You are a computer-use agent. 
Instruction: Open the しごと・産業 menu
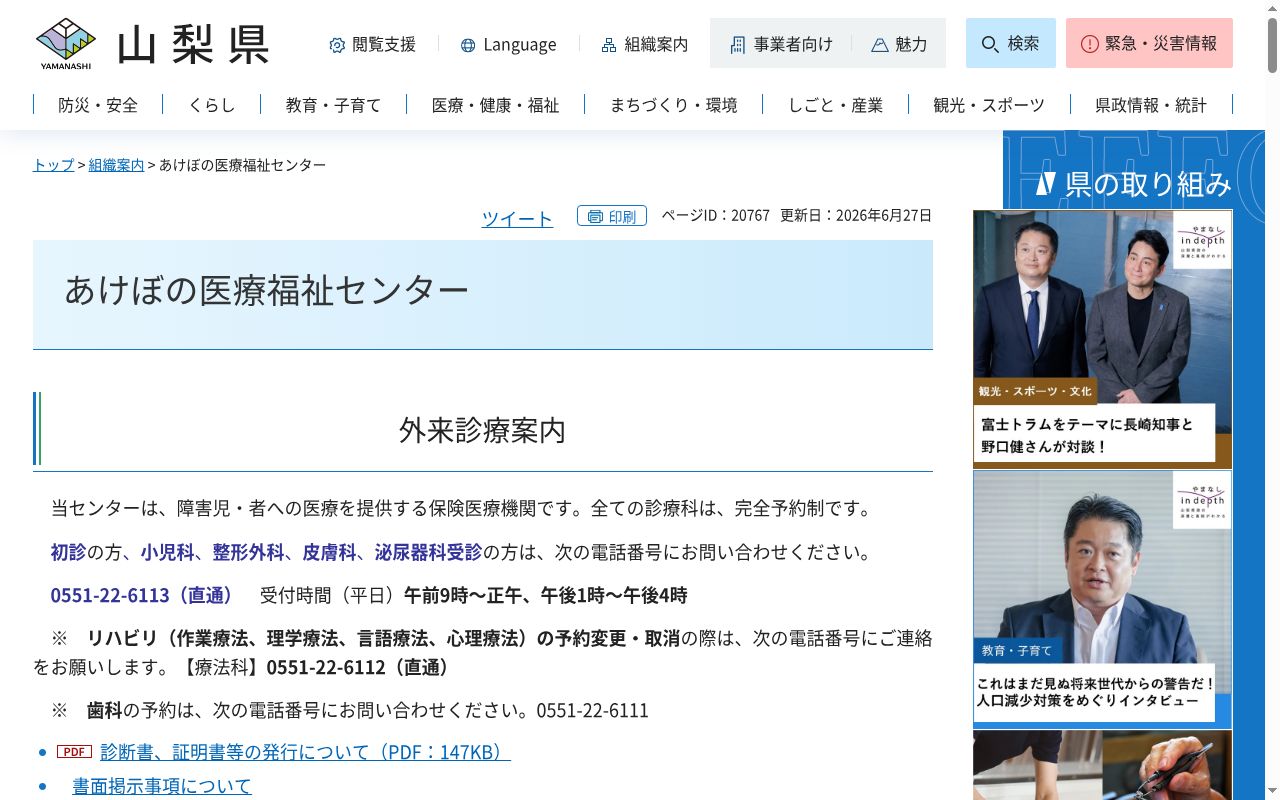(x=836, y=105)
